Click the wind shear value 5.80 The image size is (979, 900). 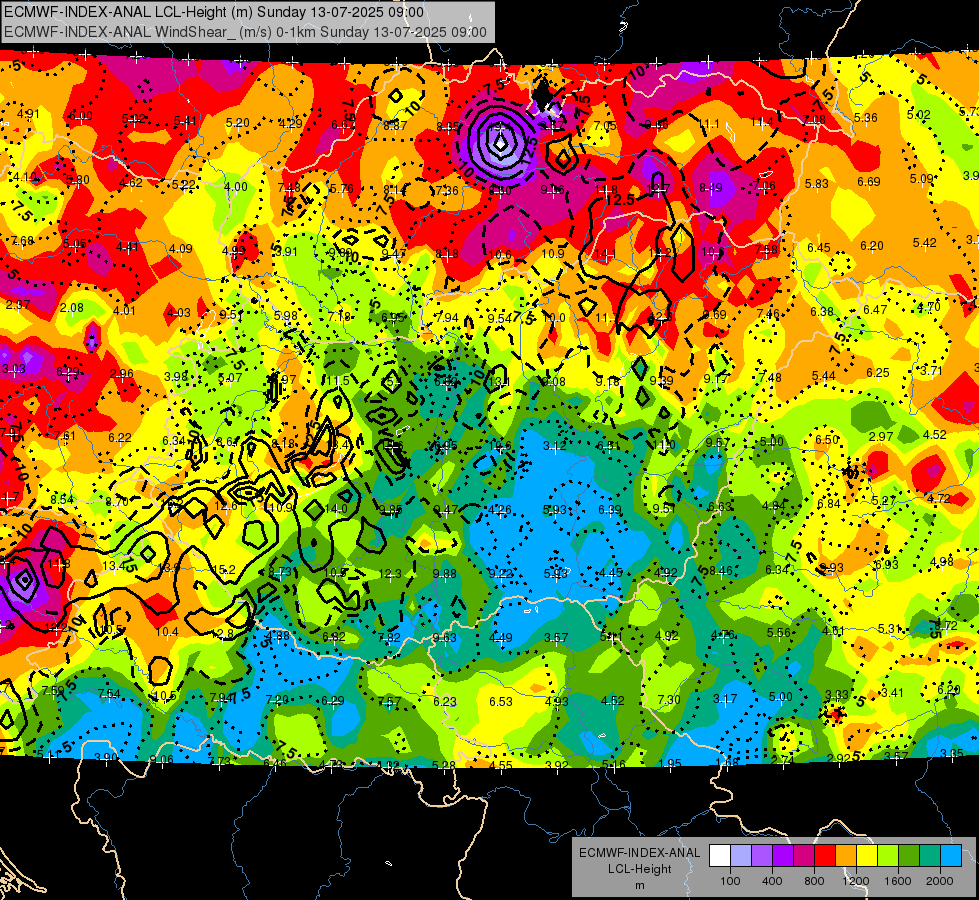tap(78, 180)
